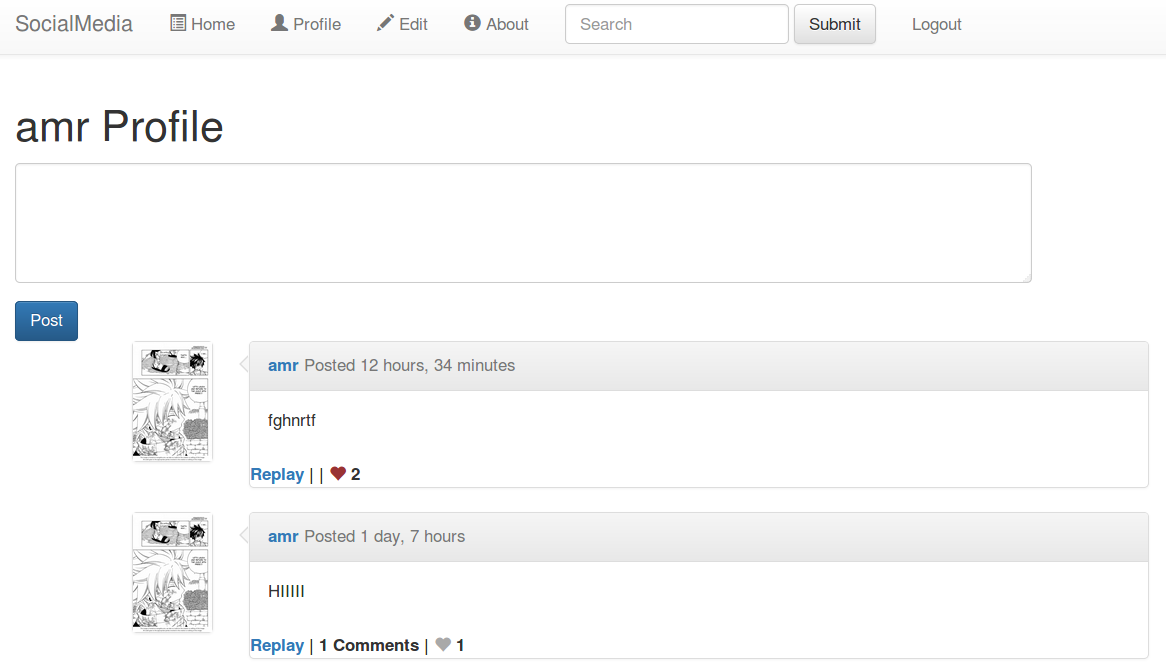Open amr author link on fghnrtf post

click(283, 365)
